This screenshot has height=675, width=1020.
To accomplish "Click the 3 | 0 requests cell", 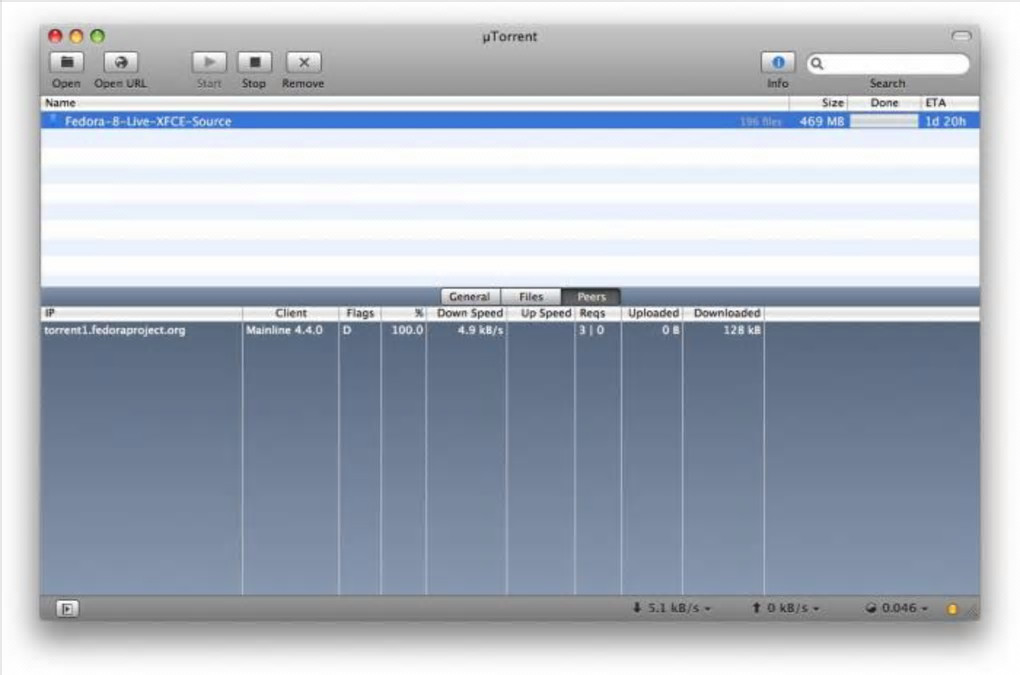I will click(x=591, y=330).
